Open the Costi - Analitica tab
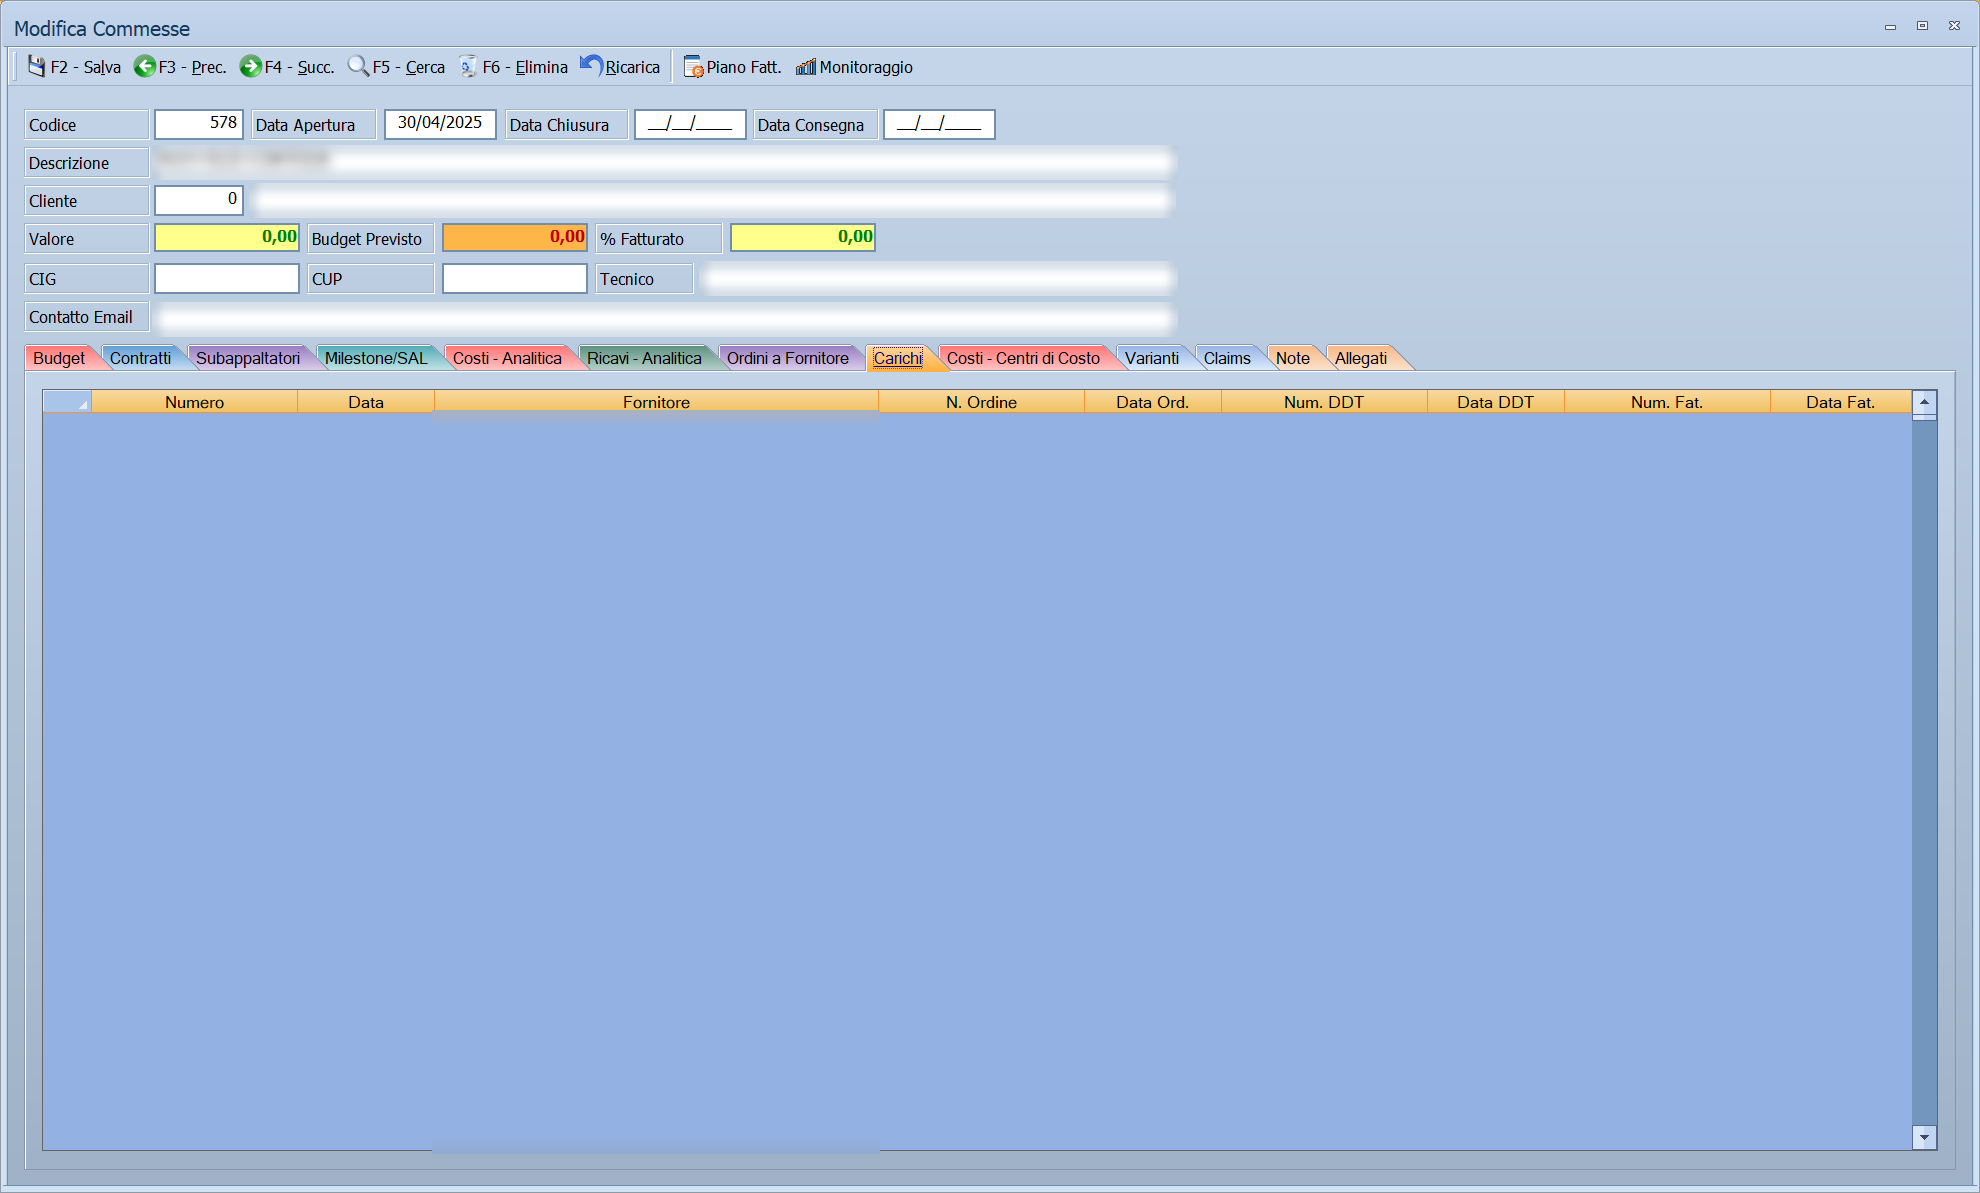1980x1193 pixels. point(507,358)
